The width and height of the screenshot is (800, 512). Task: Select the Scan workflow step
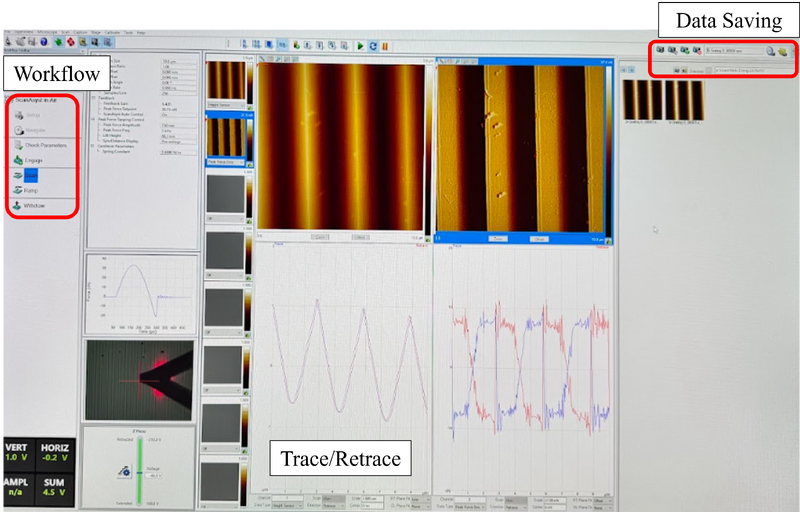(33, 174)
